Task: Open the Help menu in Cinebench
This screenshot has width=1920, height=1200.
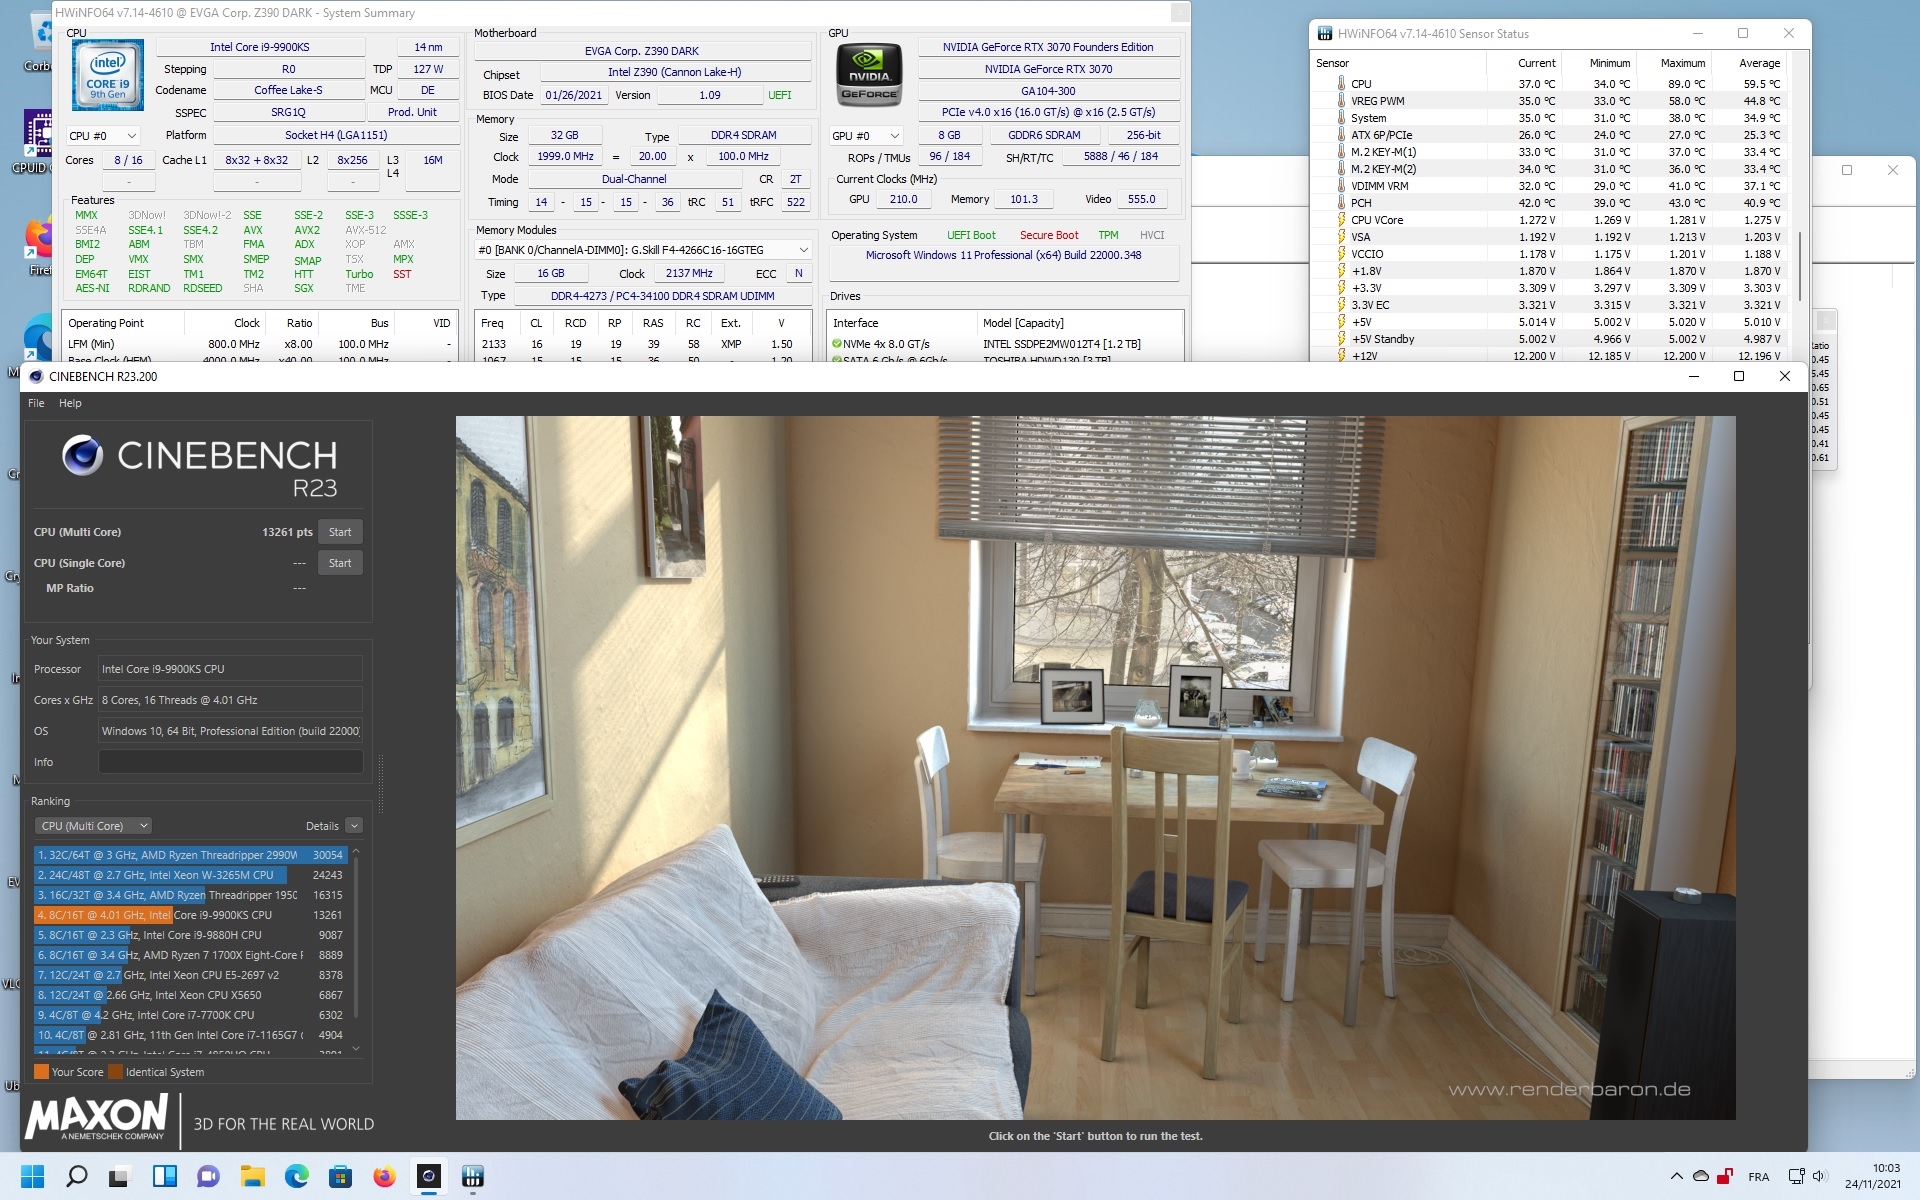Action: [x=70, y=403]
